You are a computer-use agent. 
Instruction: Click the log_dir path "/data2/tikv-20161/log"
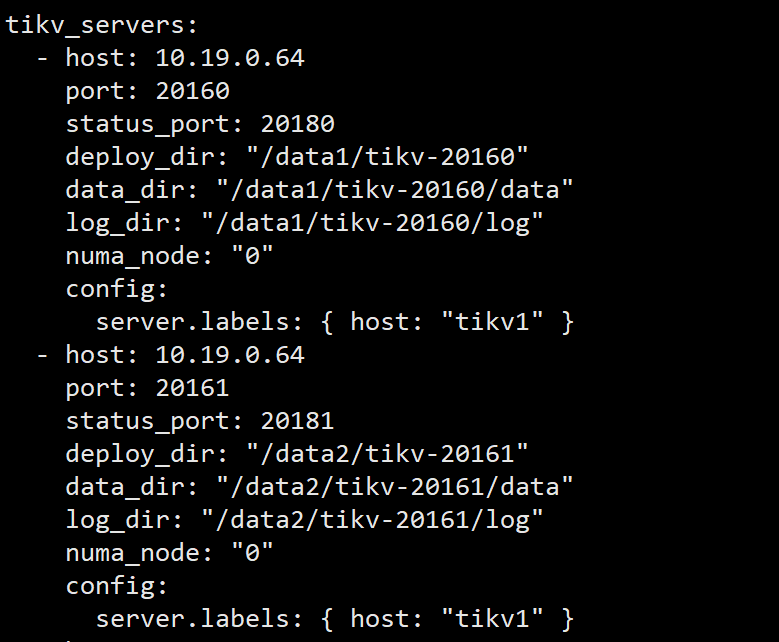pos(372,520)
